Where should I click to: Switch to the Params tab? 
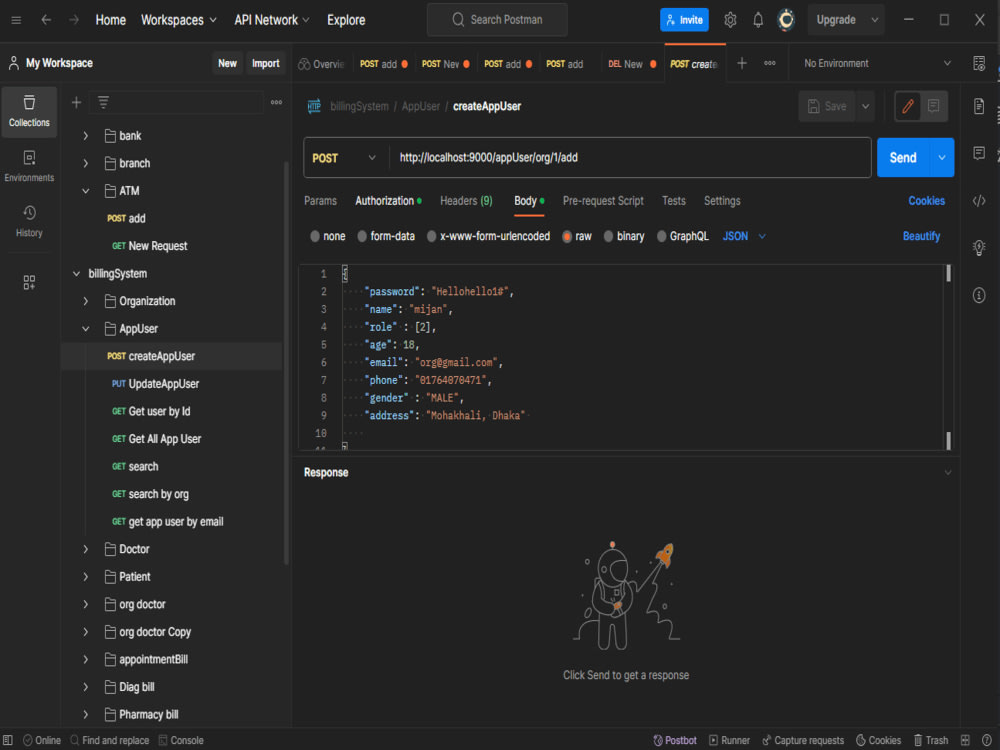point(320,201)
